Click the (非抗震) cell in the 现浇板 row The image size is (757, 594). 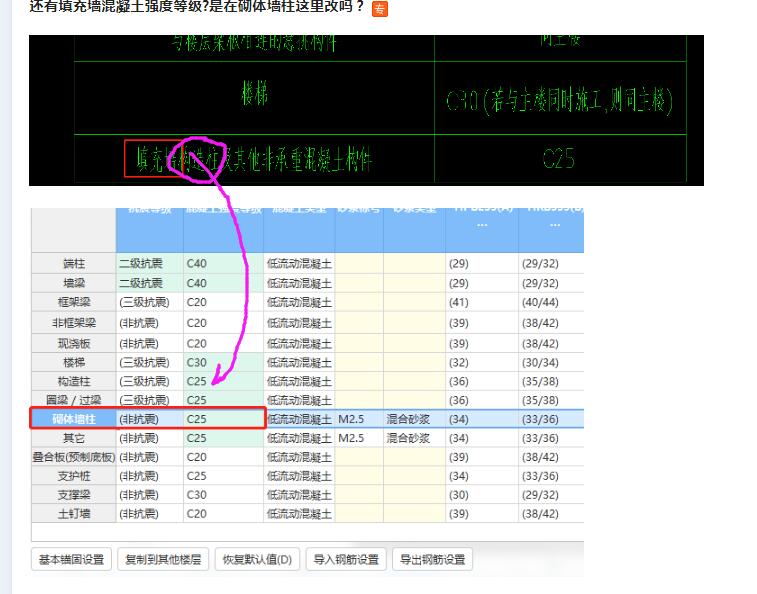150,343
